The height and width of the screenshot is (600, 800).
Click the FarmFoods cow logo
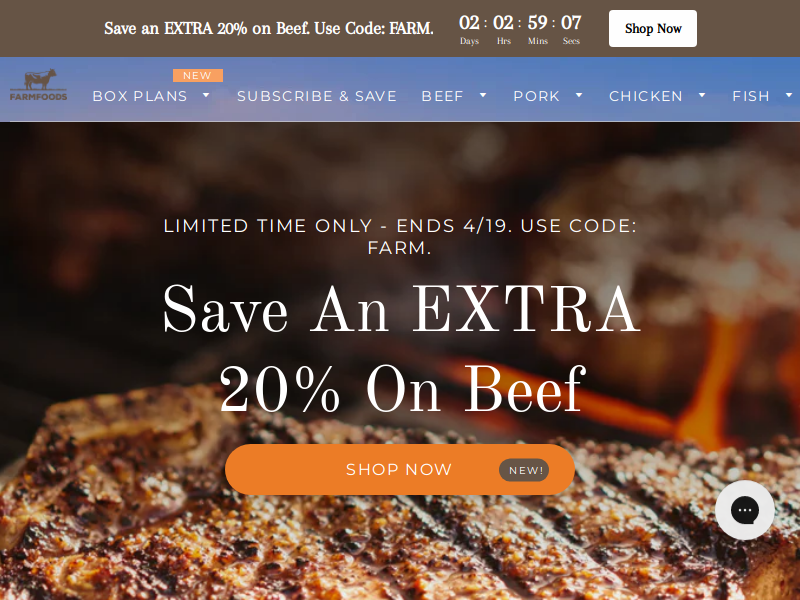click(39, 85)
